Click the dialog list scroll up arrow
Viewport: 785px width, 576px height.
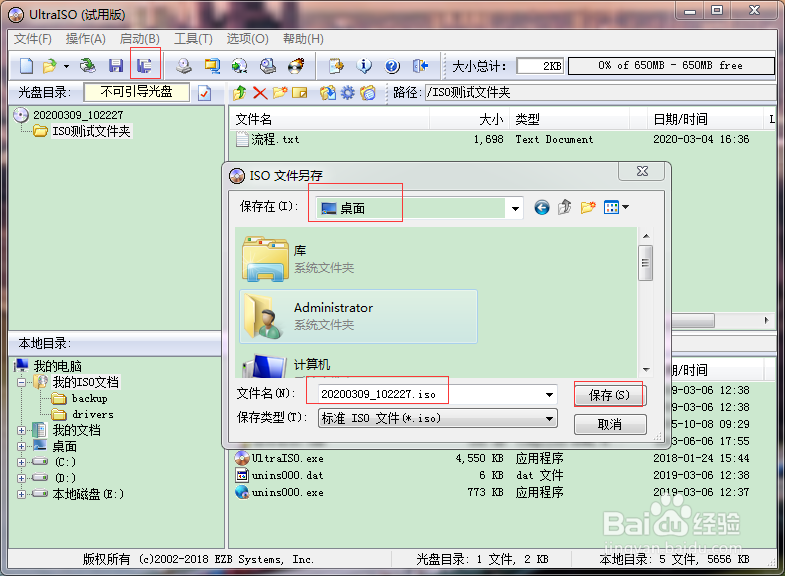tap(646, 236)
